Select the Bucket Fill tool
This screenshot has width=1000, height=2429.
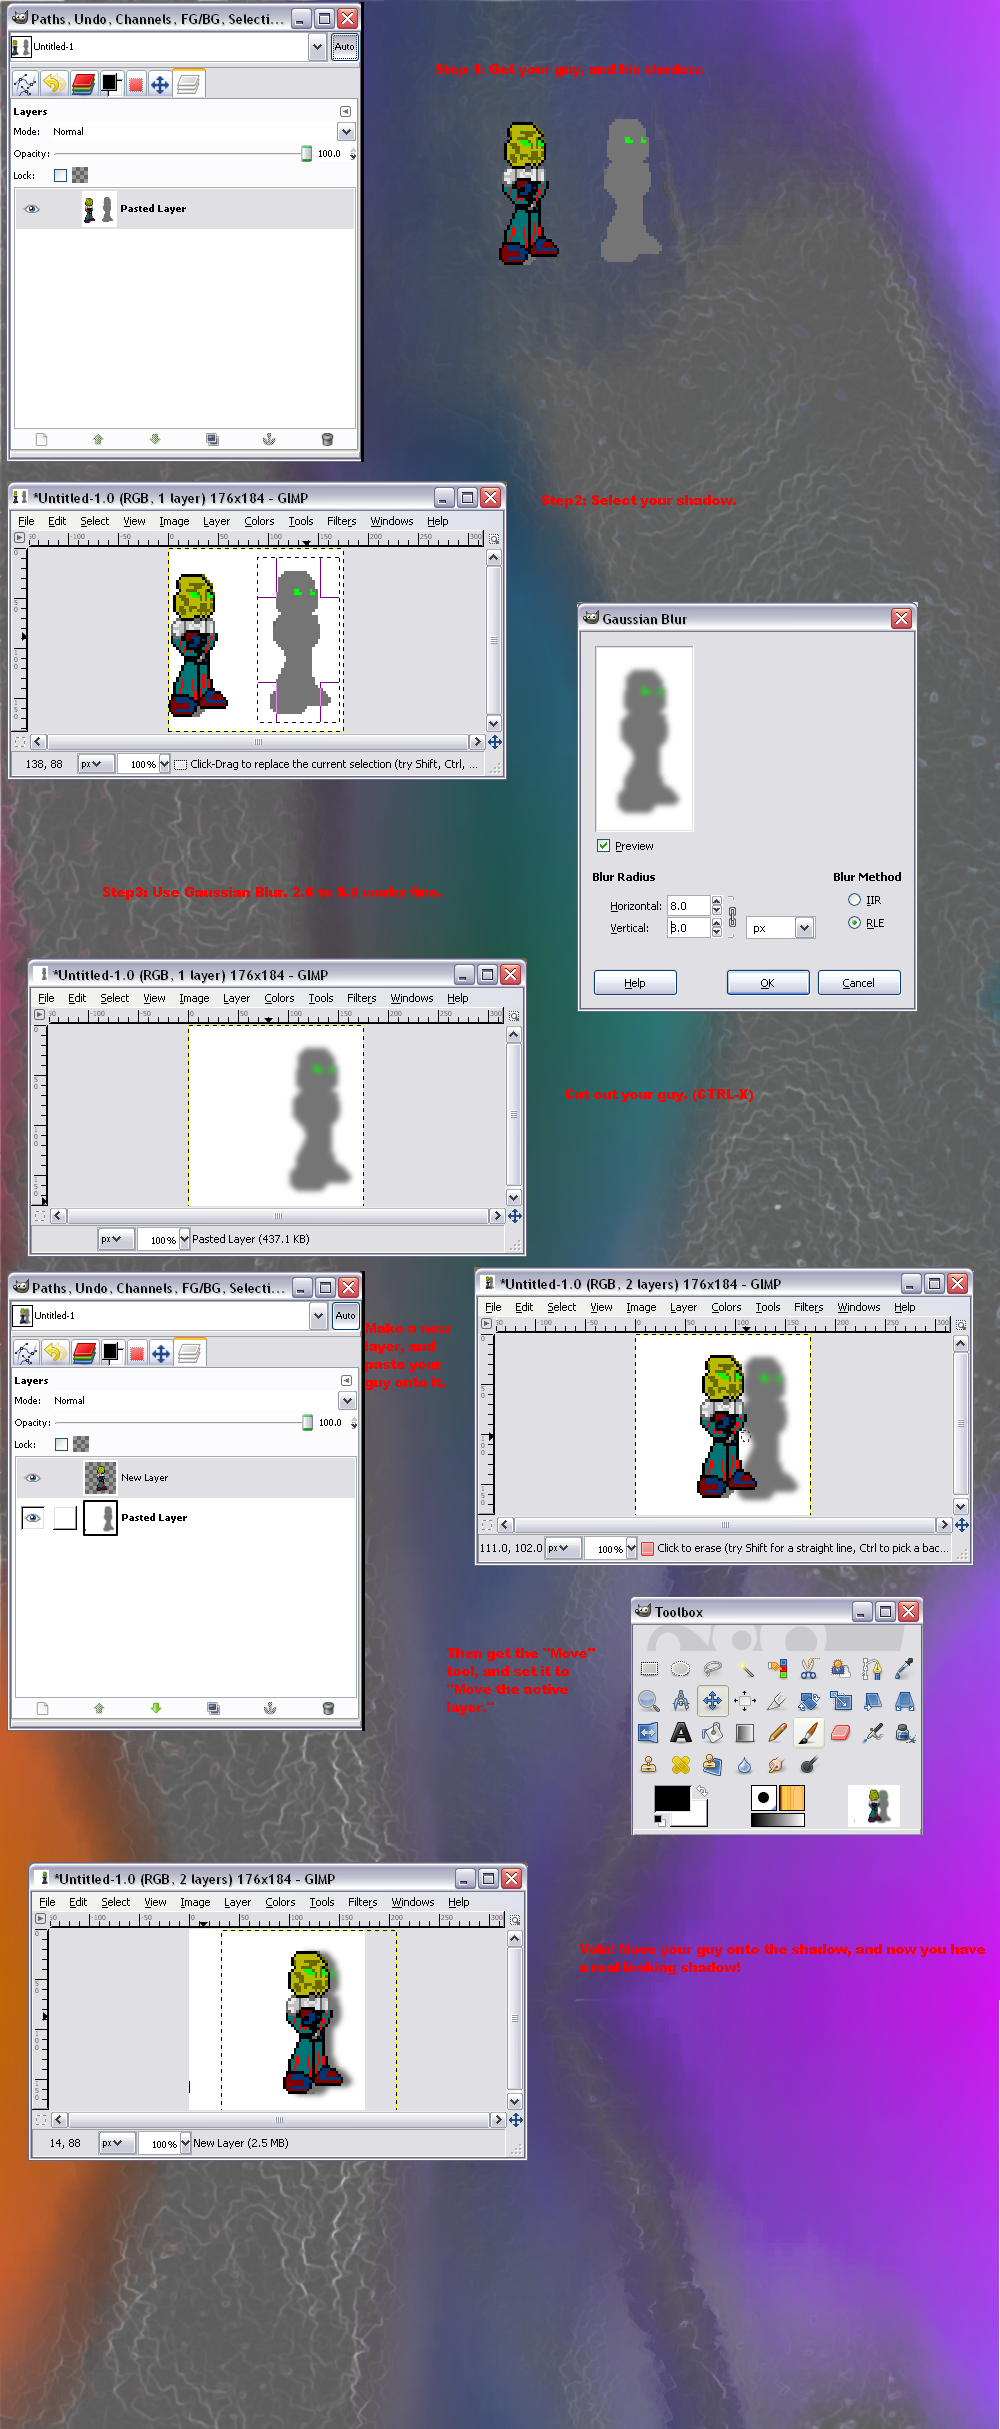(713, 1732)
